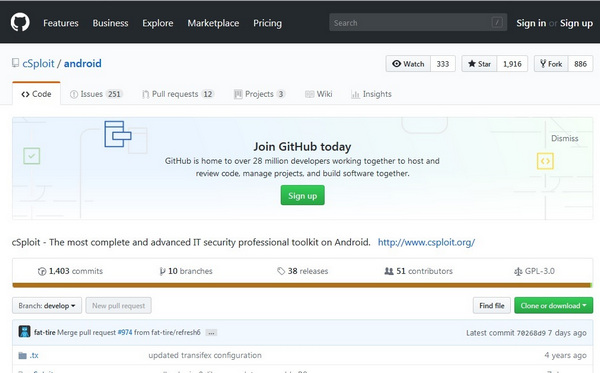The height and width of the screenshot is (373, 600).
Task: Open the Issues tab
Action: [x=96, y=94]
